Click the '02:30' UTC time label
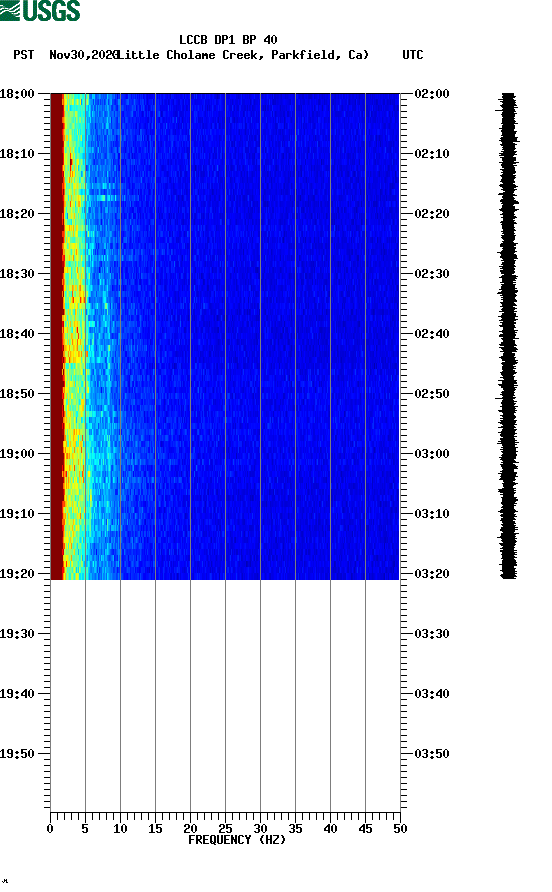Screen dimensions: 552x892 point(432,274)
